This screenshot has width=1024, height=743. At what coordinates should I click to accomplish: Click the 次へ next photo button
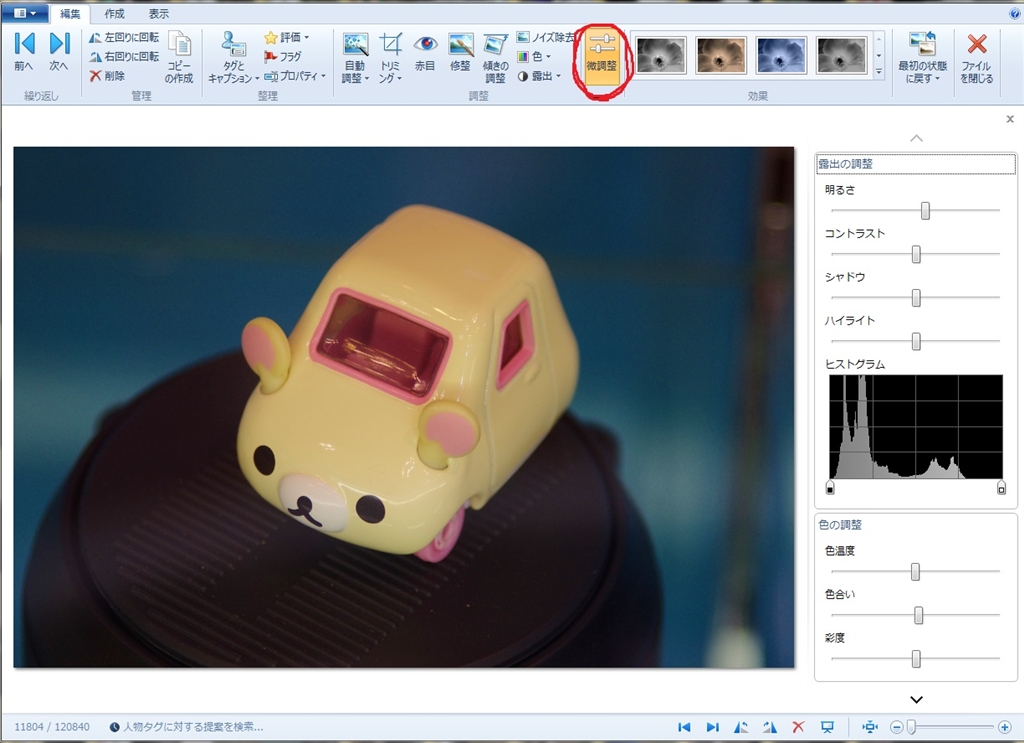59,50
